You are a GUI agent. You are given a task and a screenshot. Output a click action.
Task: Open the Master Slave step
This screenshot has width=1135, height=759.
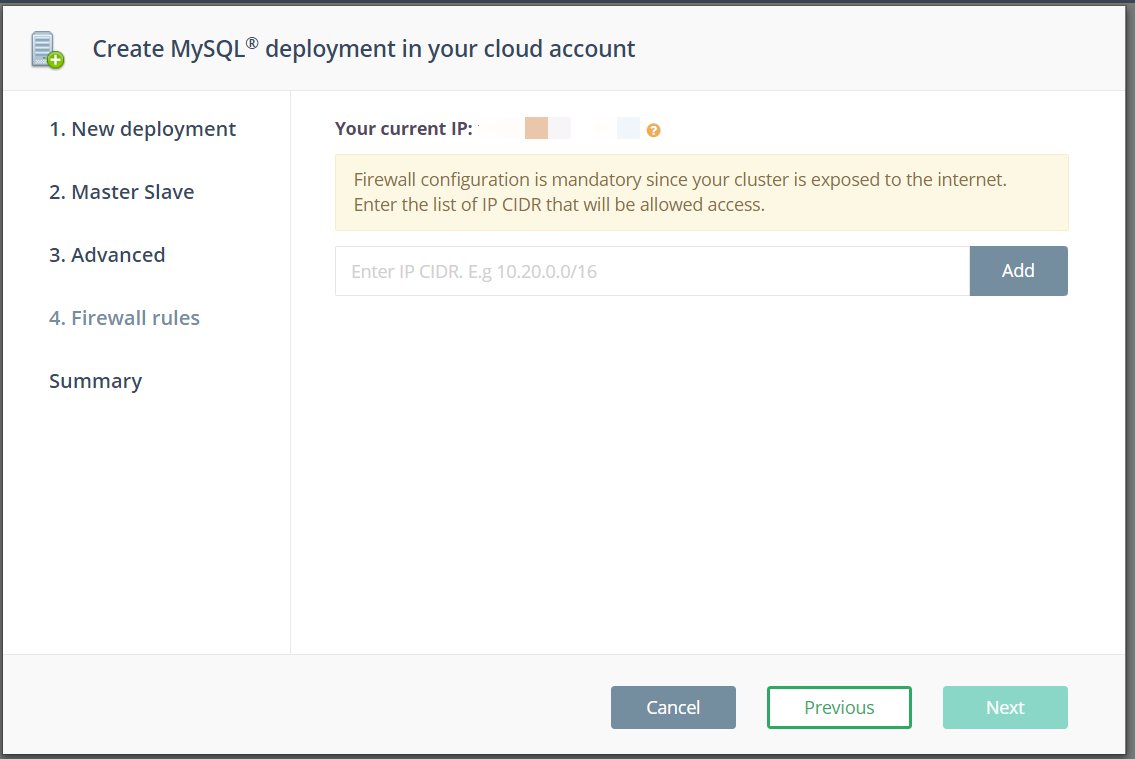[122, 192]
